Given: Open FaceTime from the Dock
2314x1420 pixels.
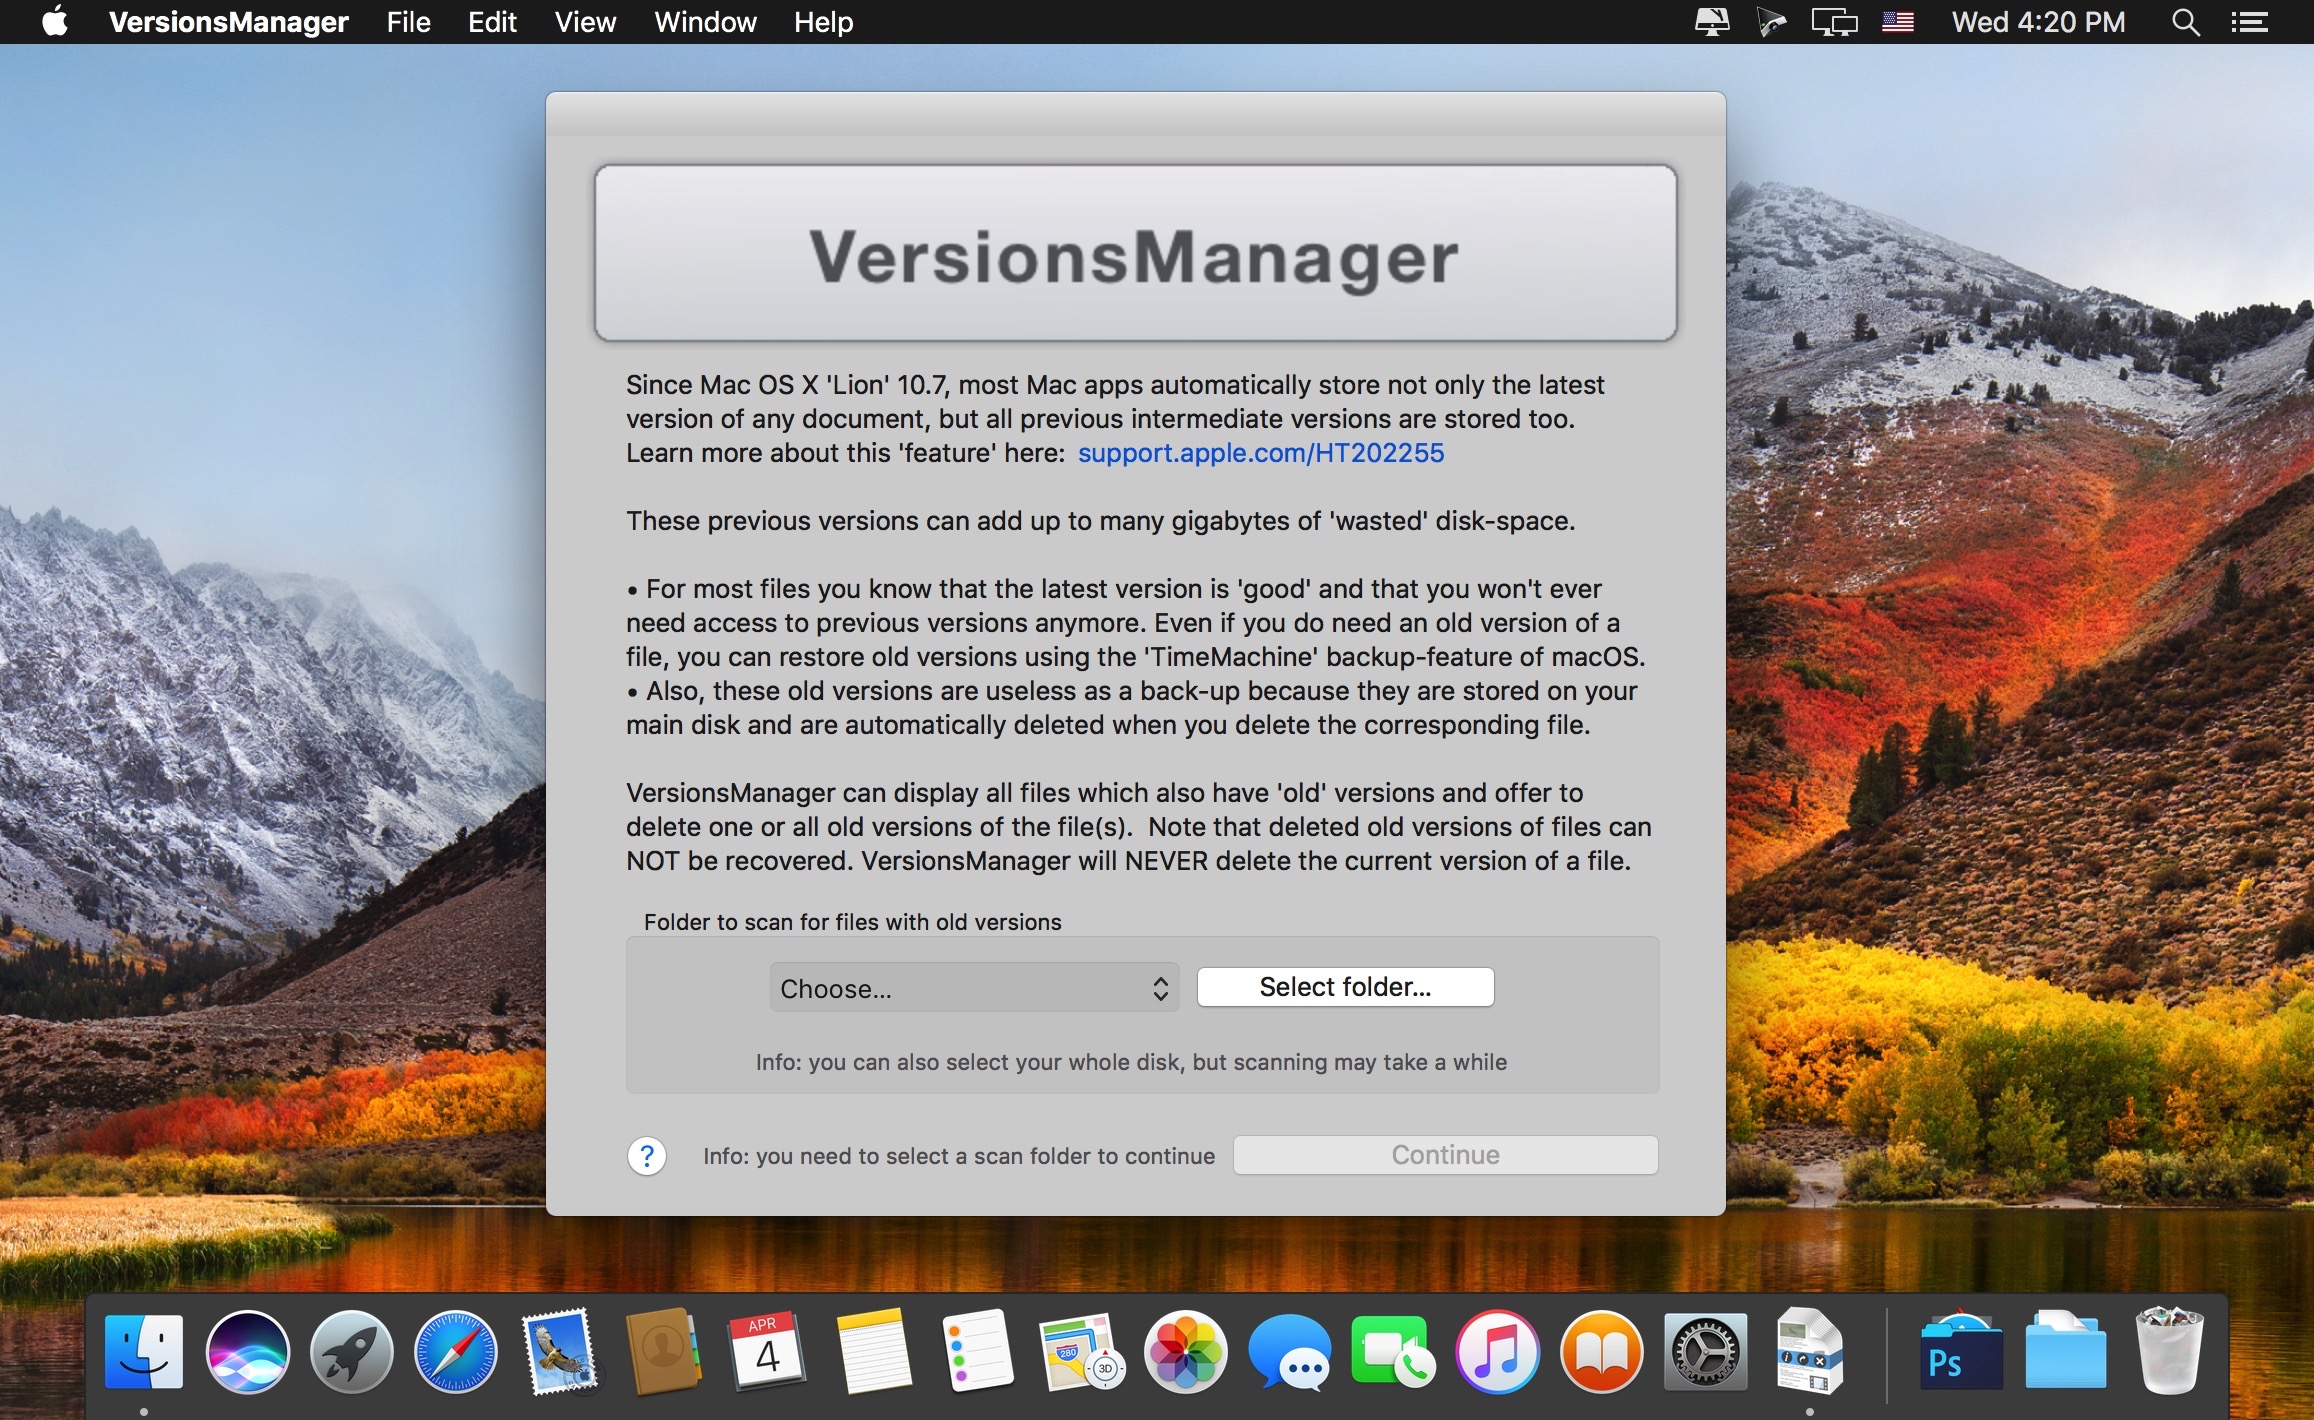Looking at the screenshot, I should pyautogui.click(x=1393, y=1352).
